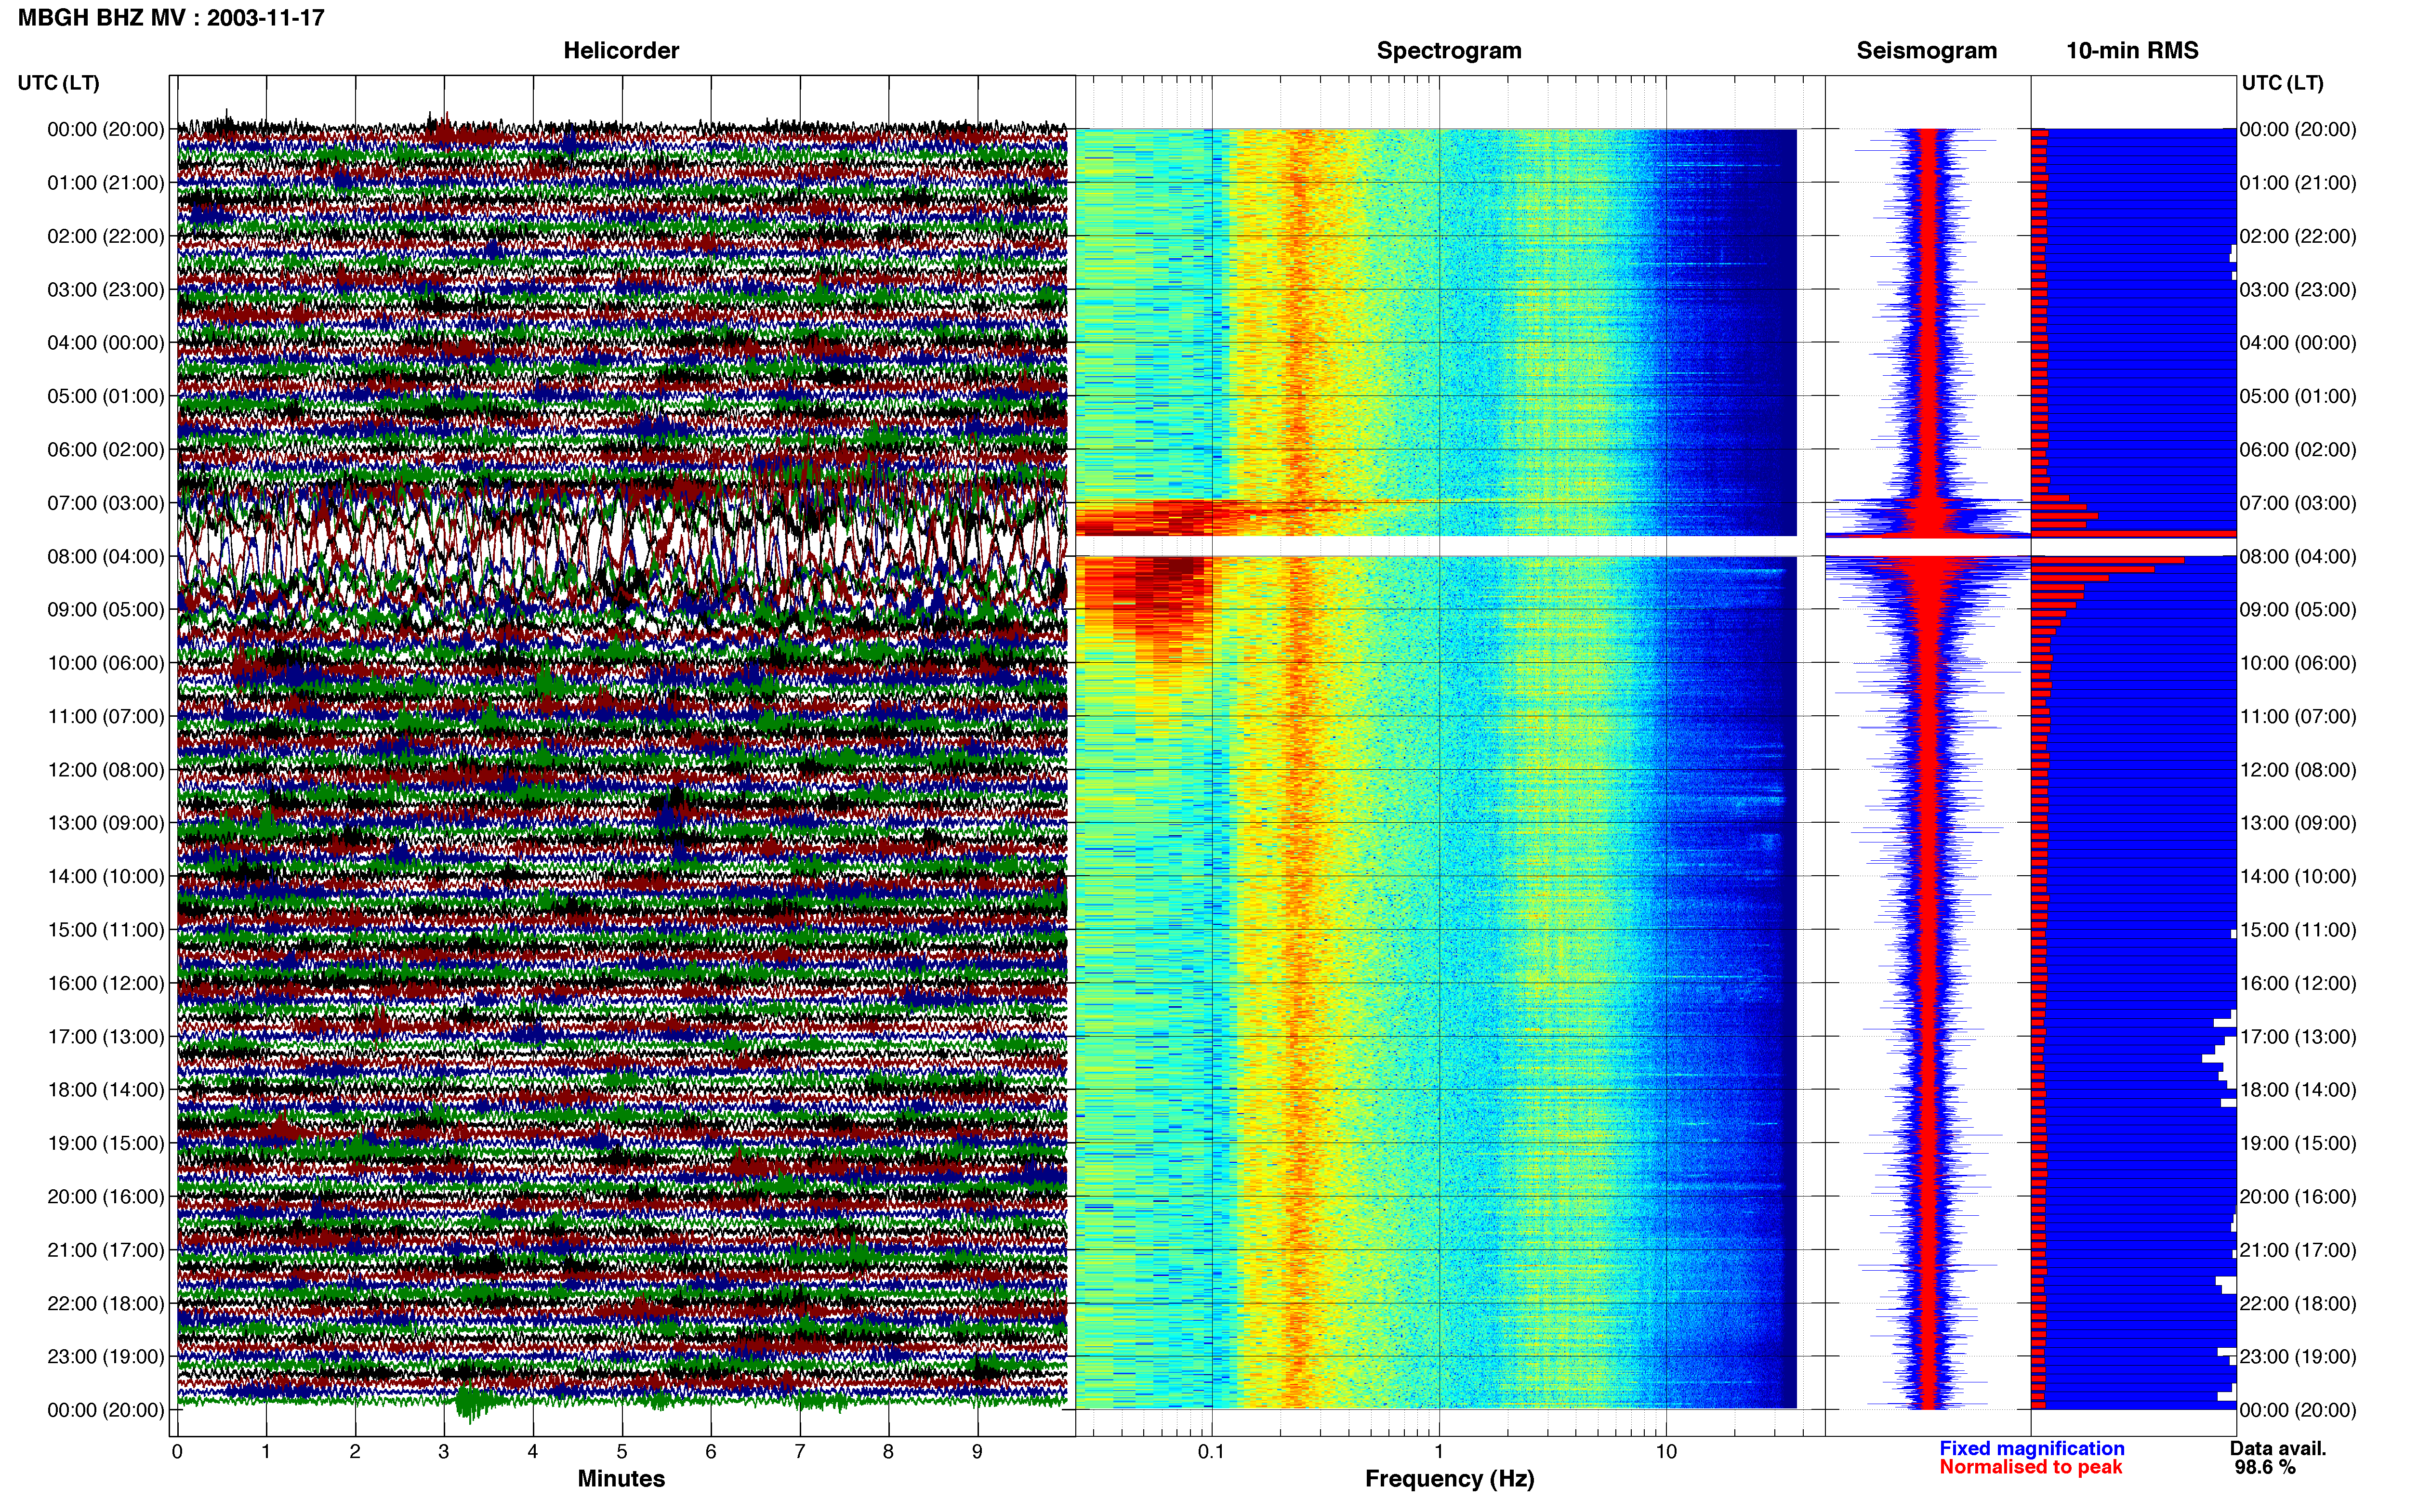Click the 9 tick on the Minutes axis
The image size is (2418, 1512).
pos(977,1451)
